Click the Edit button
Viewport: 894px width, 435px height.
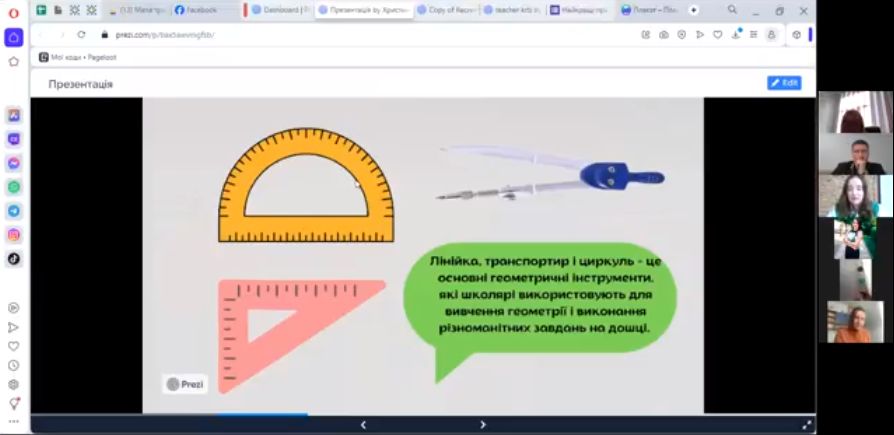click(x=784, y=83)
